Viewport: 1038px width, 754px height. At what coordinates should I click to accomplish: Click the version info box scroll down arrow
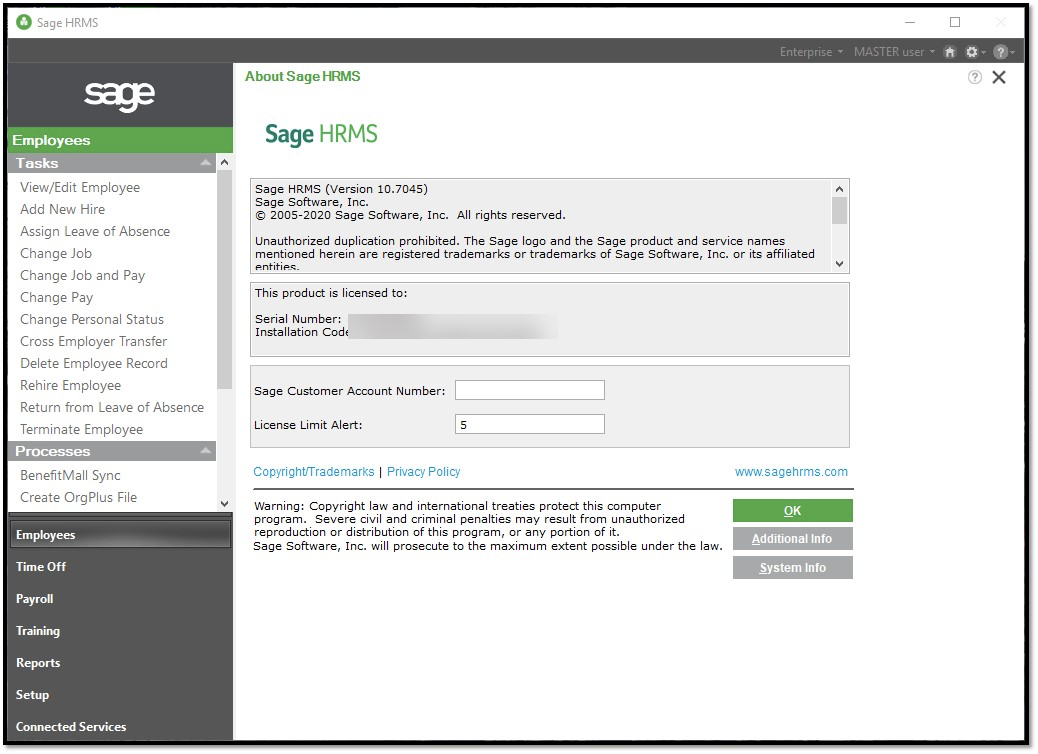tap(839, 263)
